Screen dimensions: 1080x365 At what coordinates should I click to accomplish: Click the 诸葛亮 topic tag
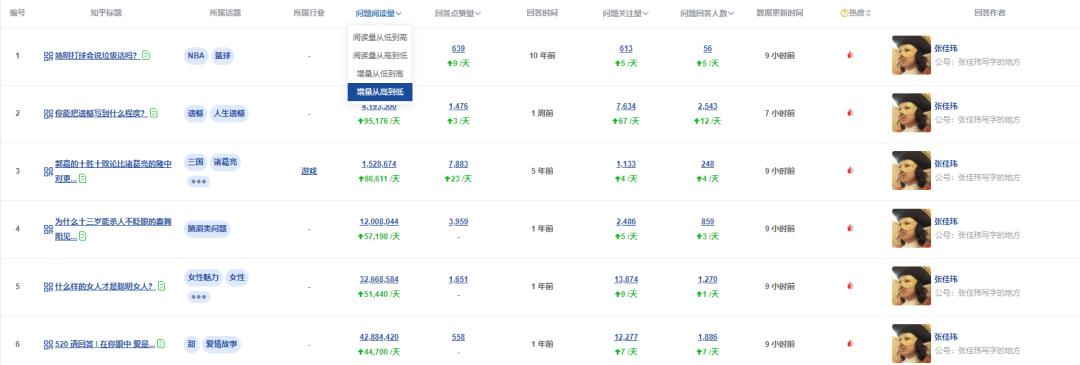[x=225, y=163]
